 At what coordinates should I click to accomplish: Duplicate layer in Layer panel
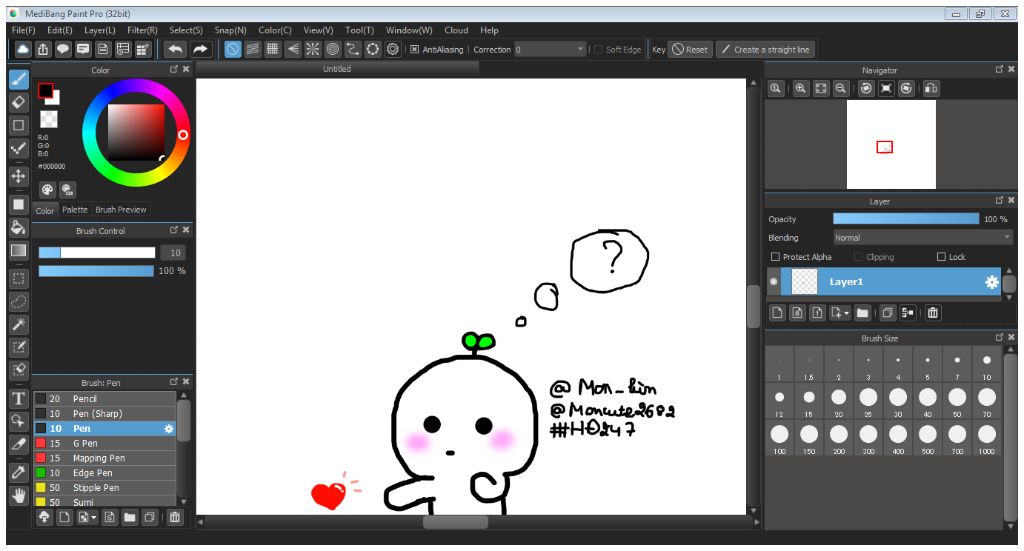click(887, 313)
